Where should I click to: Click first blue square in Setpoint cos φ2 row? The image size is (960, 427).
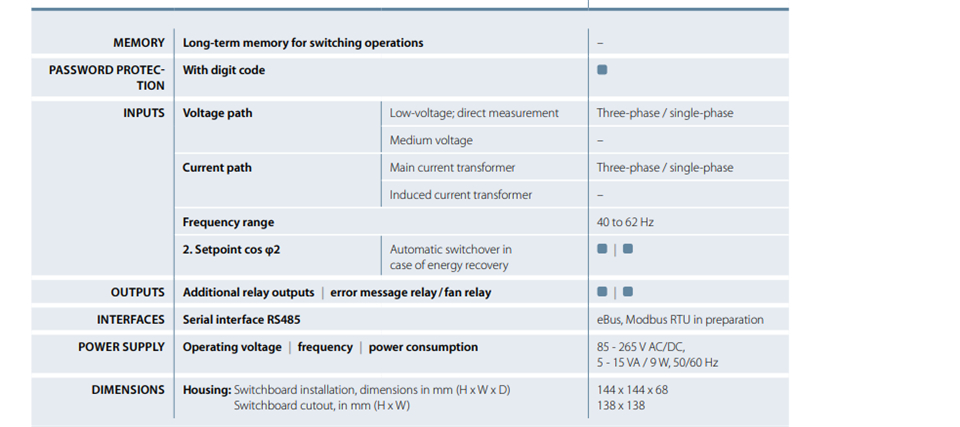602,249
